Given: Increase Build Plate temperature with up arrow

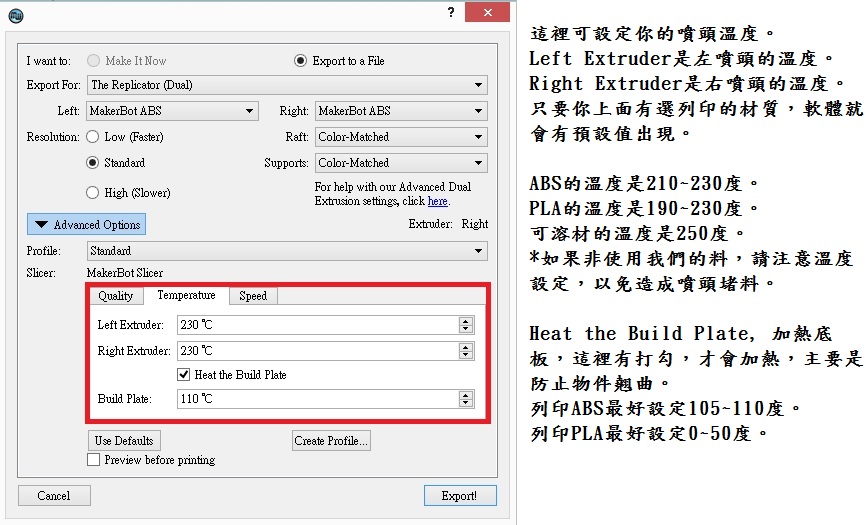Looking at the screenshot, I should pos(466,395).
